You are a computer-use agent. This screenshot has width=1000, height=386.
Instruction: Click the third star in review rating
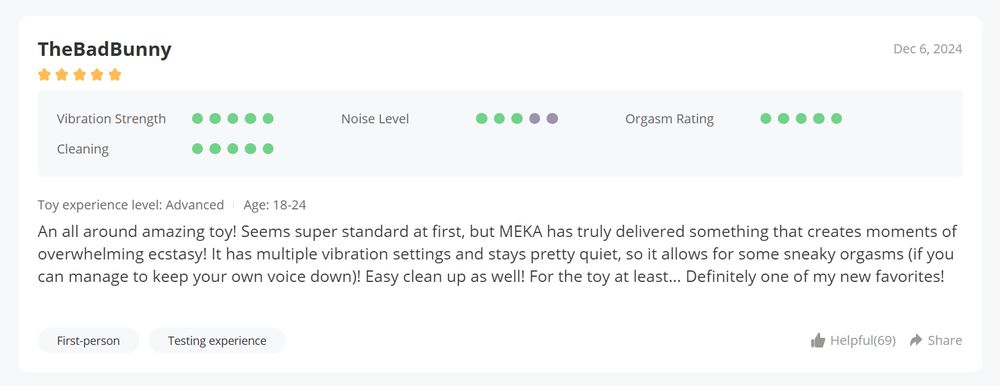[x=80, y=75]
